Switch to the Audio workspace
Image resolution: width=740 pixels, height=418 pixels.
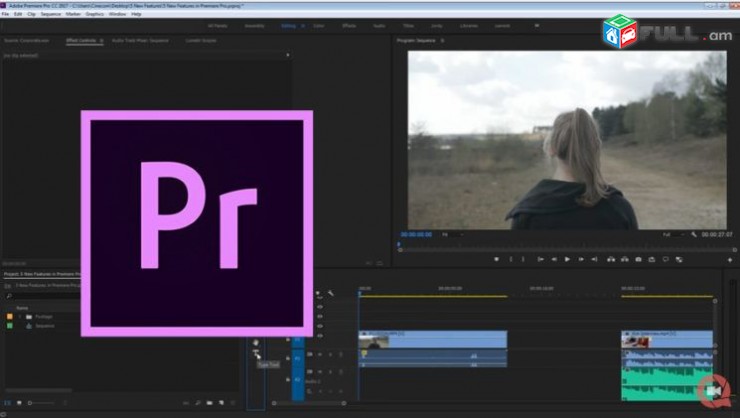(x=379, y=26)
